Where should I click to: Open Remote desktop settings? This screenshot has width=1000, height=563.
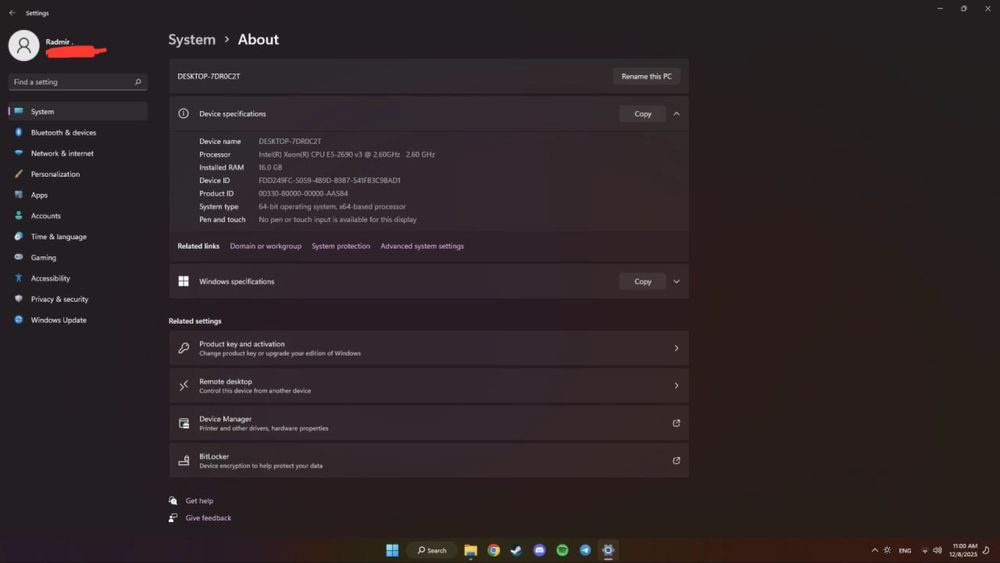pos(429,386)
